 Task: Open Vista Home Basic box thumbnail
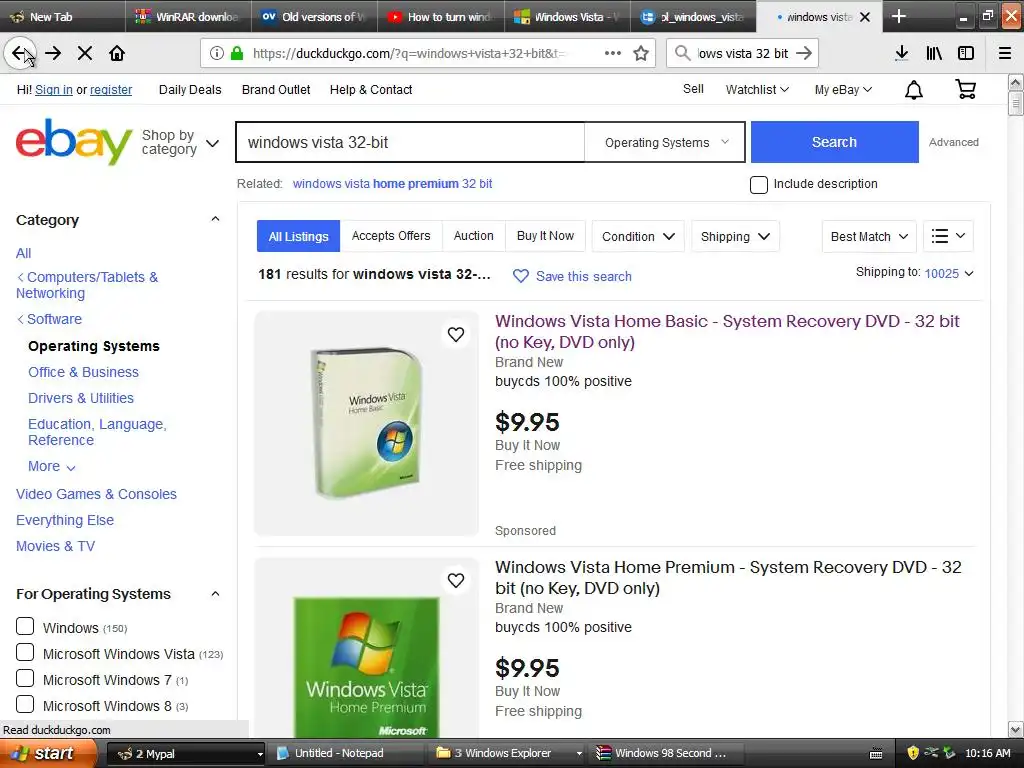tap(366, 423)
